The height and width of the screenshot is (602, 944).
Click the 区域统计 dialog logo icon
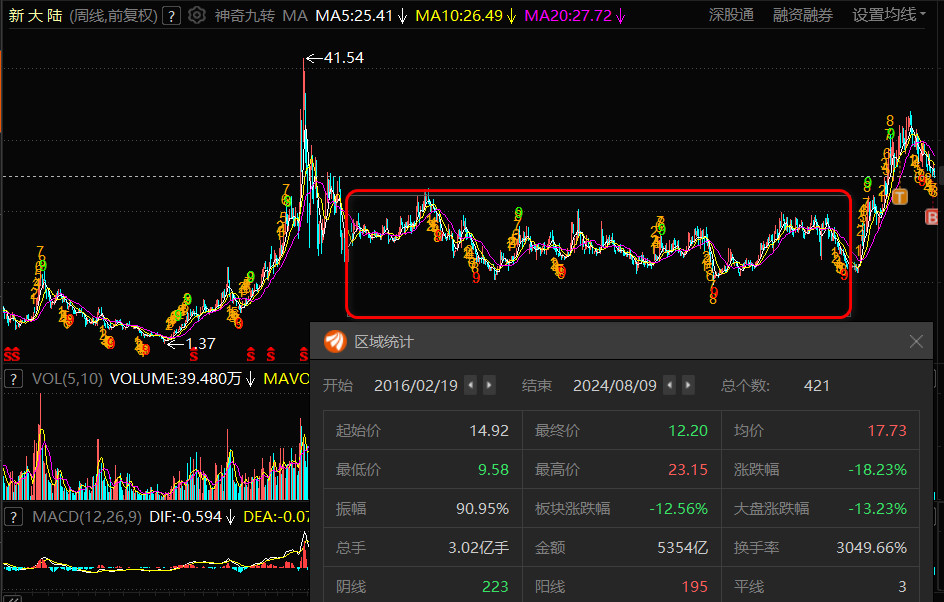pos(335,341)
